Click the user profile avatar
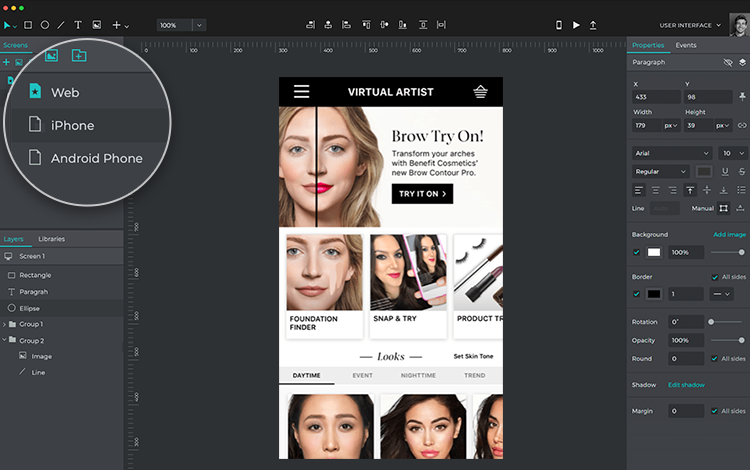Image resolution: width=750 pixels, height=470 pixels. (739, 25)
